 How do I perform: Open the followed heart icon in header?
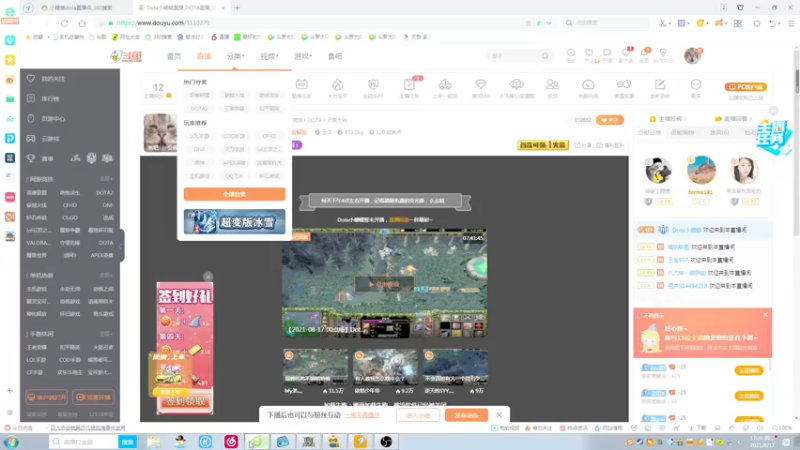[x=589, y=55]
